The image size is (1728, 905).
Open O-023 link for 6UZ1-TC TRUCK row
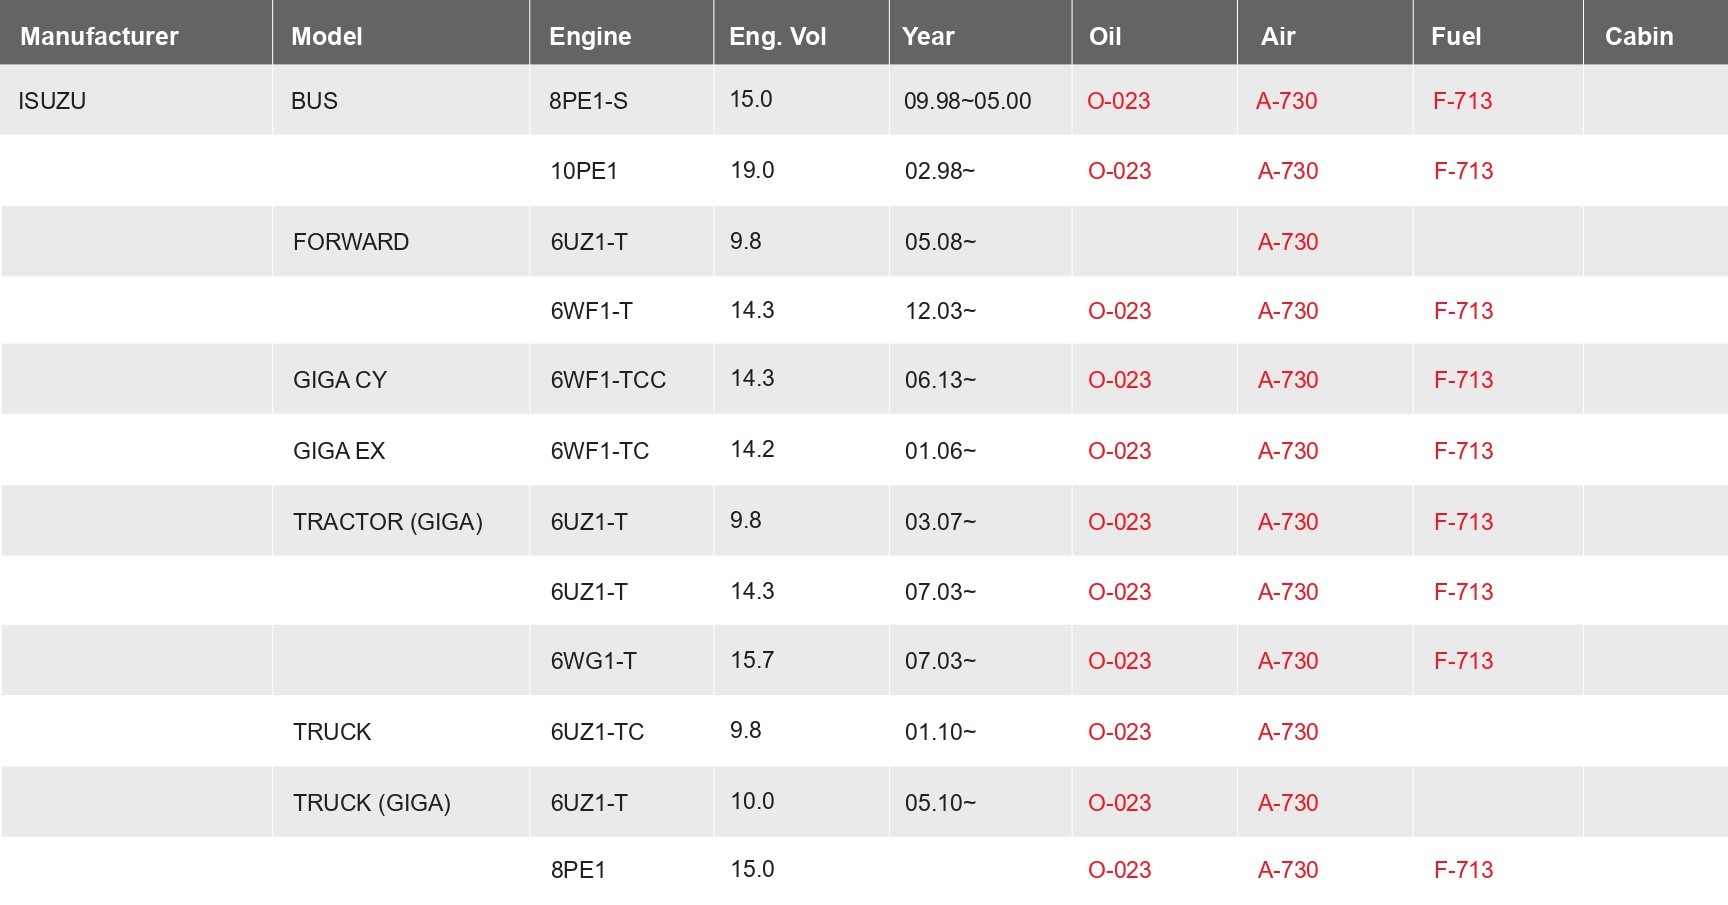coord(1119,732)
